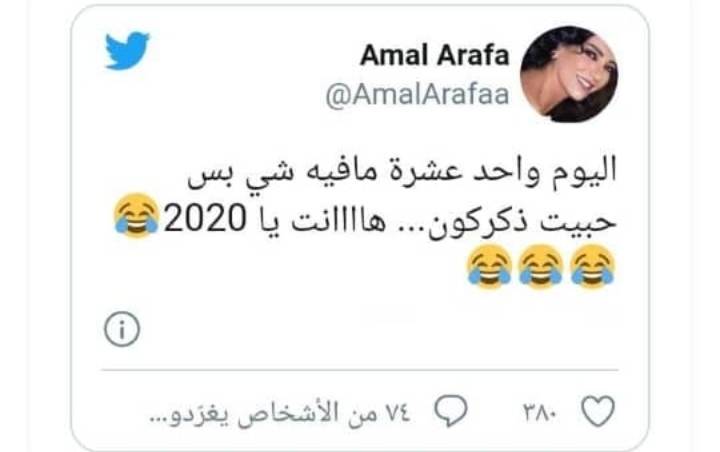Viewport: 720px width, 452px height.
Task: Open the ٧٤ من الأشخاص يغردو link
Action: click(280, 413)
